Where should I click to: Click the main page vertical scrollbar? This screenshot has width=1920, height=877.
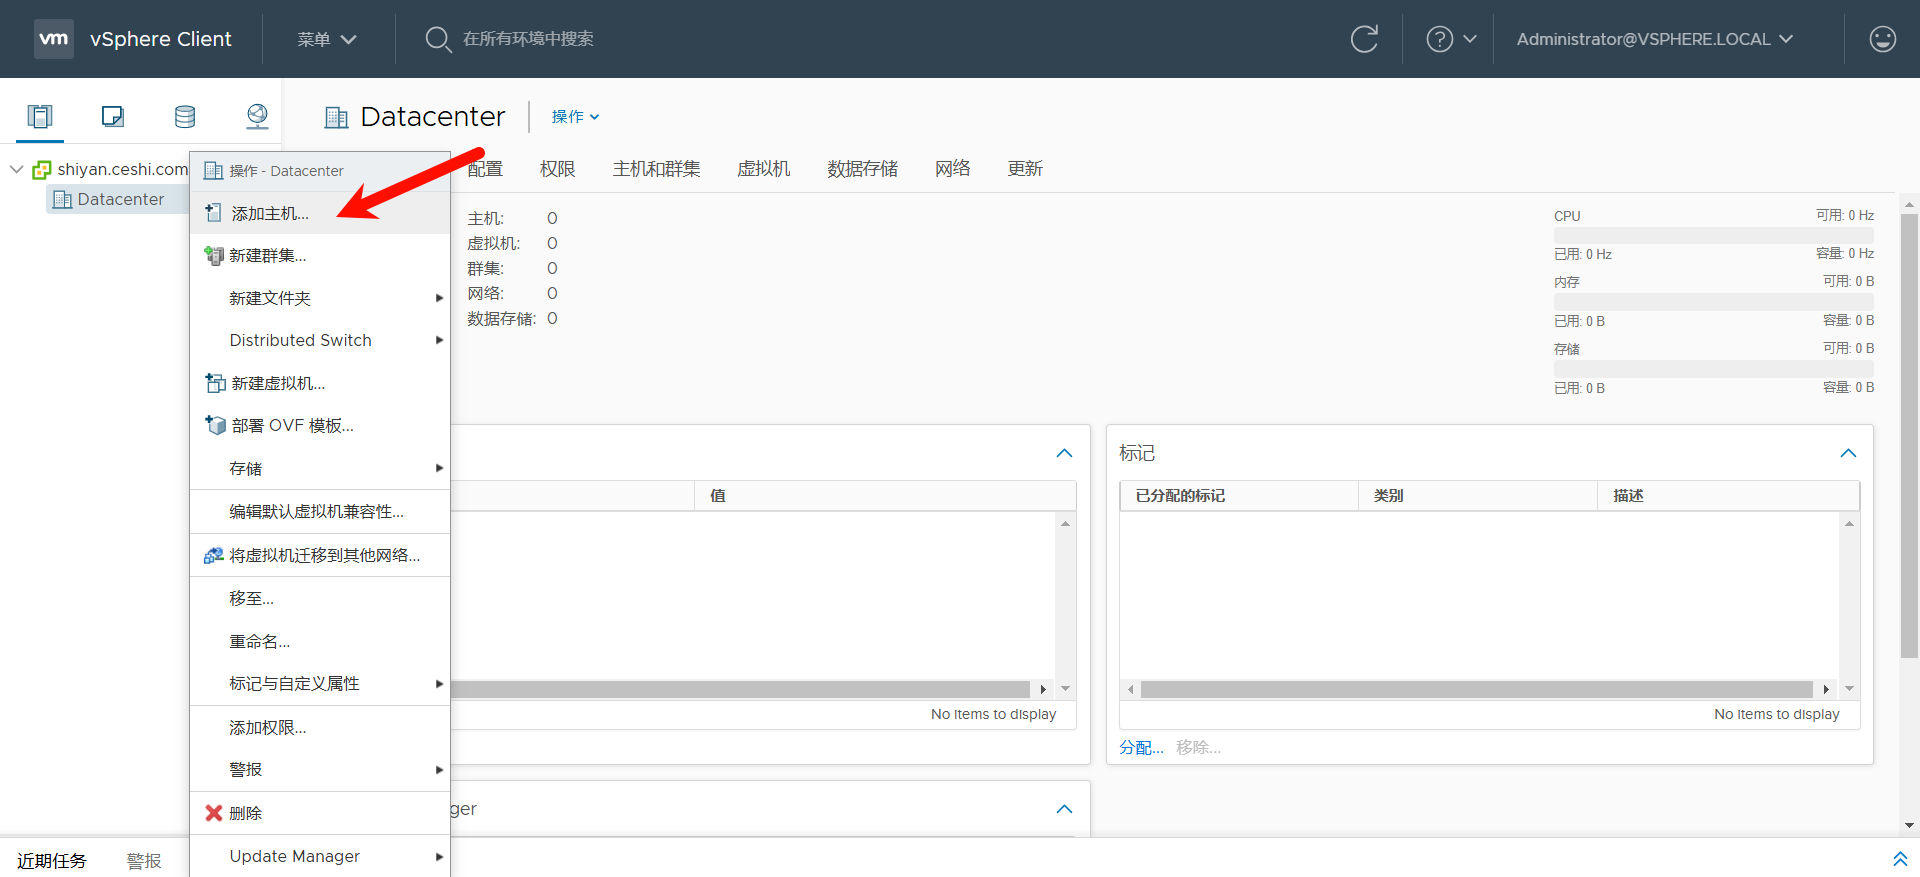coord(1909,436)
